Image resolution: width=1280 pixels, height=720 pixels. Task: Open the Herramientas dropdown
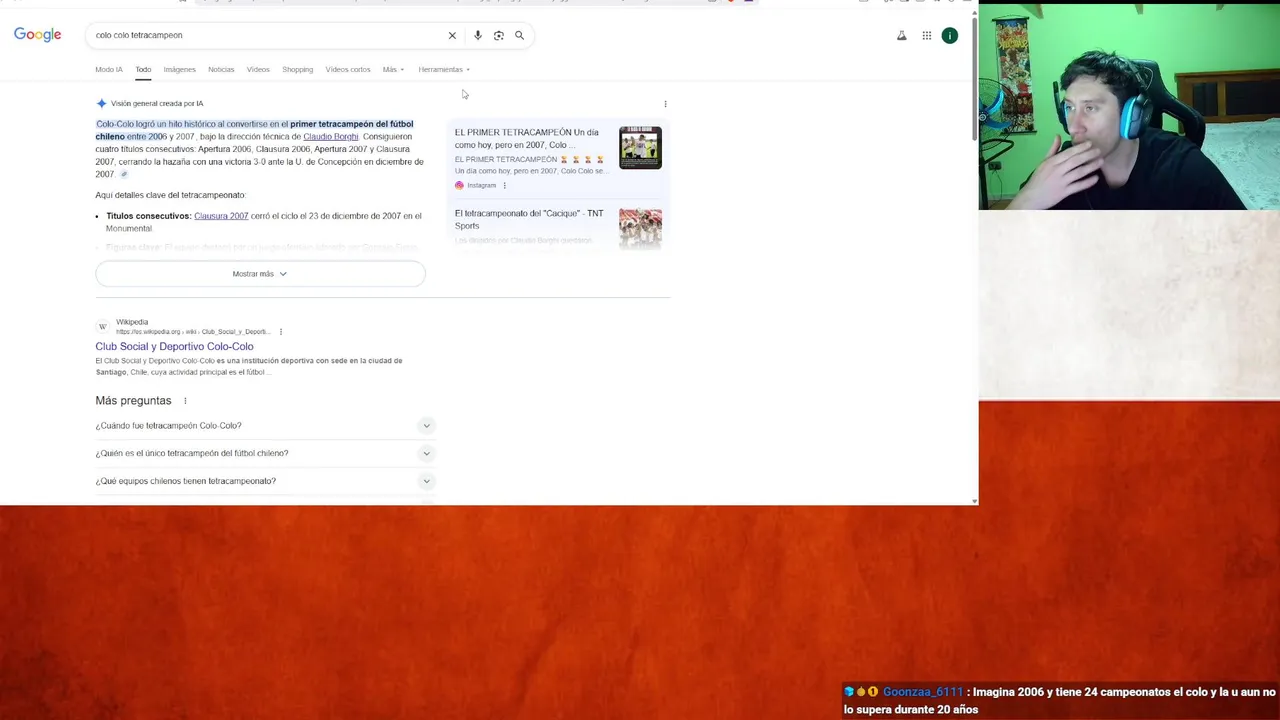click(x=444, y=69)
